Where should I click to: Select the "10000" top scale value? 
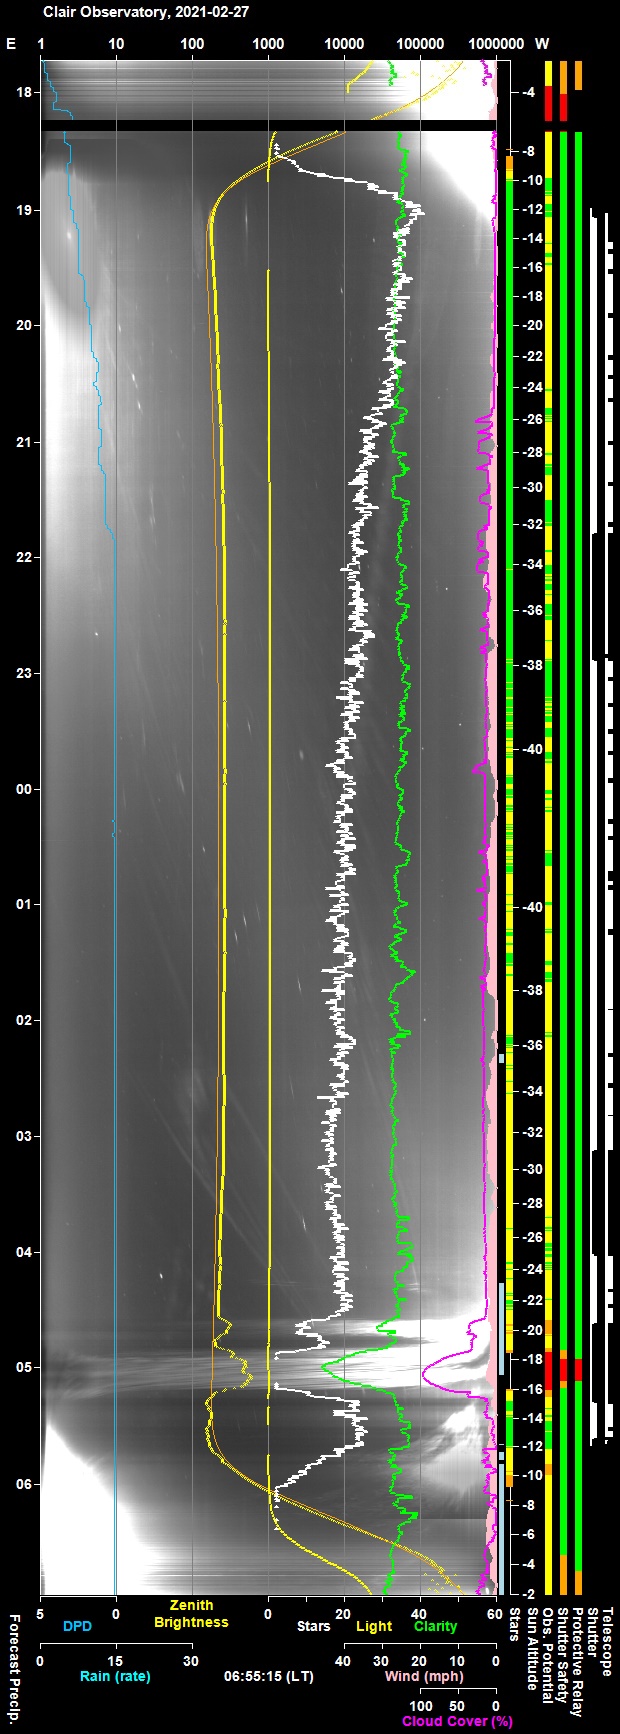coord(344,44)
